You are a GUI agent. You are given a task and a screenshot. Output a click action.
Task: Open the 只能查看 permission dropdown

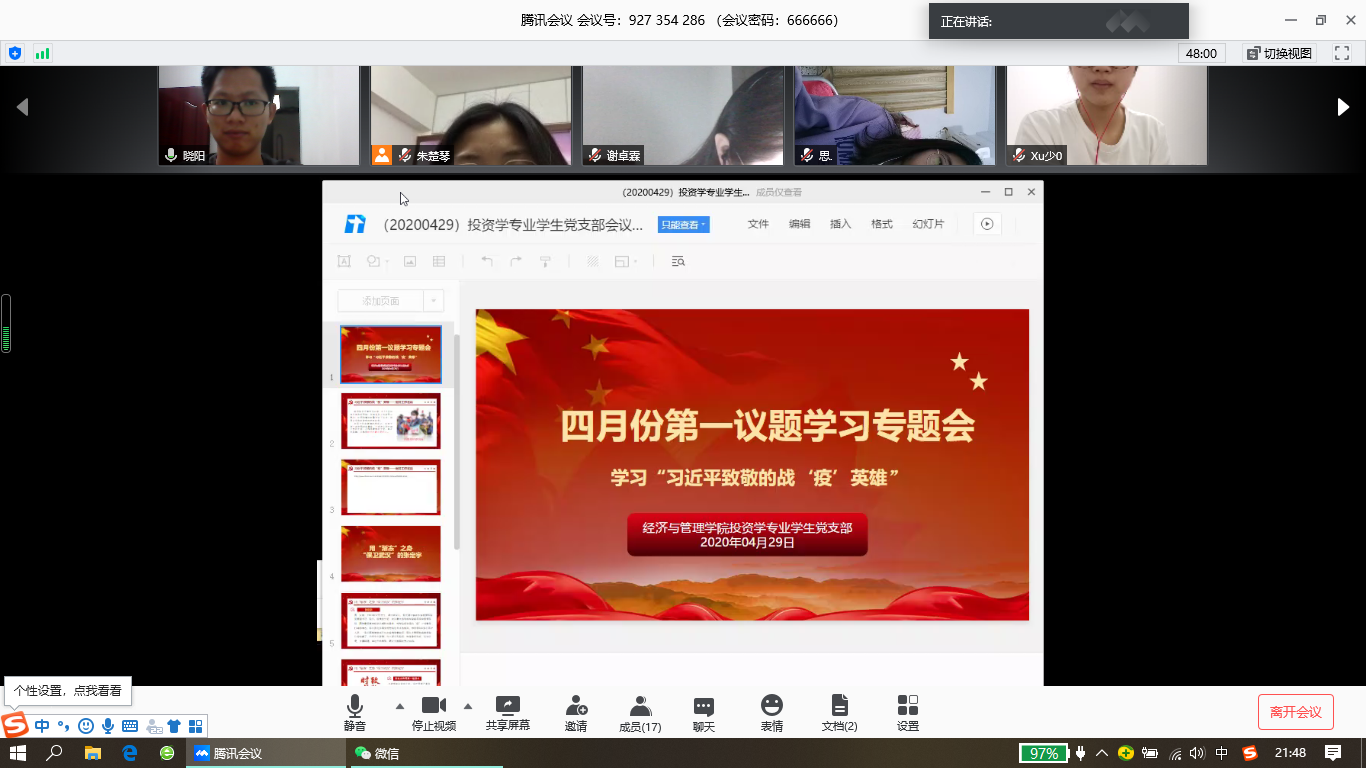tap(683, 225)
